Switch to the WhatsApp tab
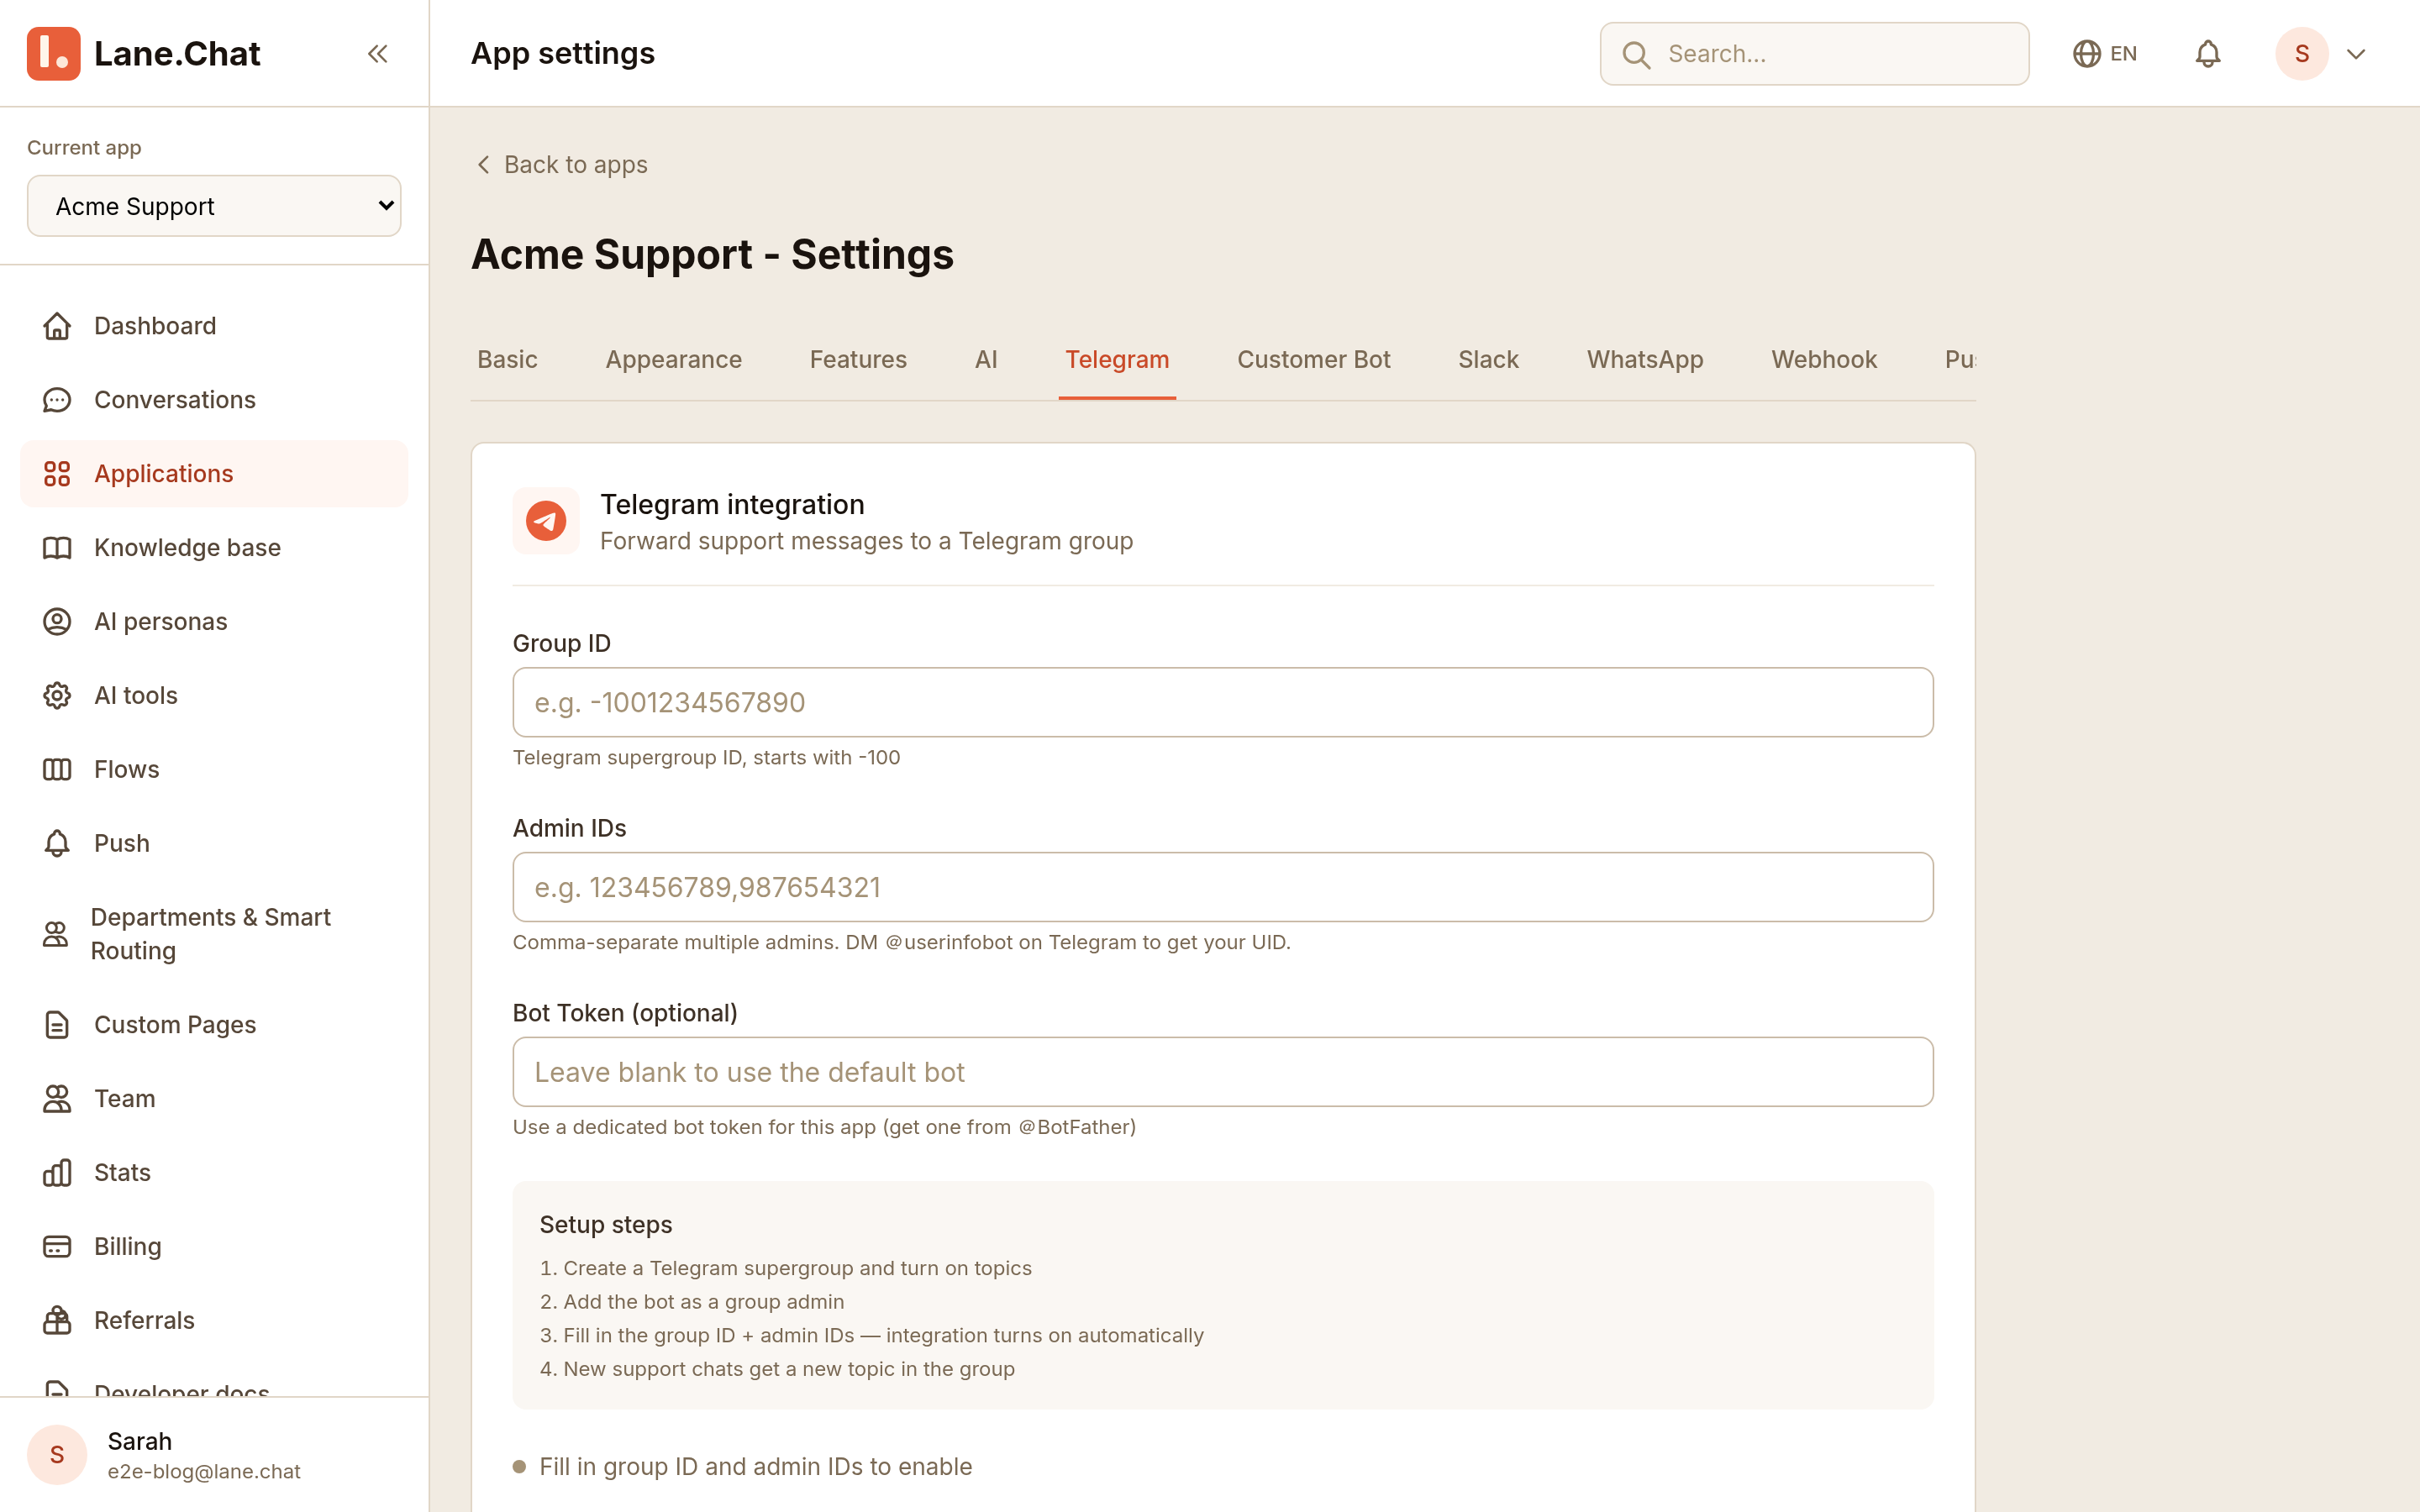The height and width of the screenshot is (1512, 2420). point(1645,360)
